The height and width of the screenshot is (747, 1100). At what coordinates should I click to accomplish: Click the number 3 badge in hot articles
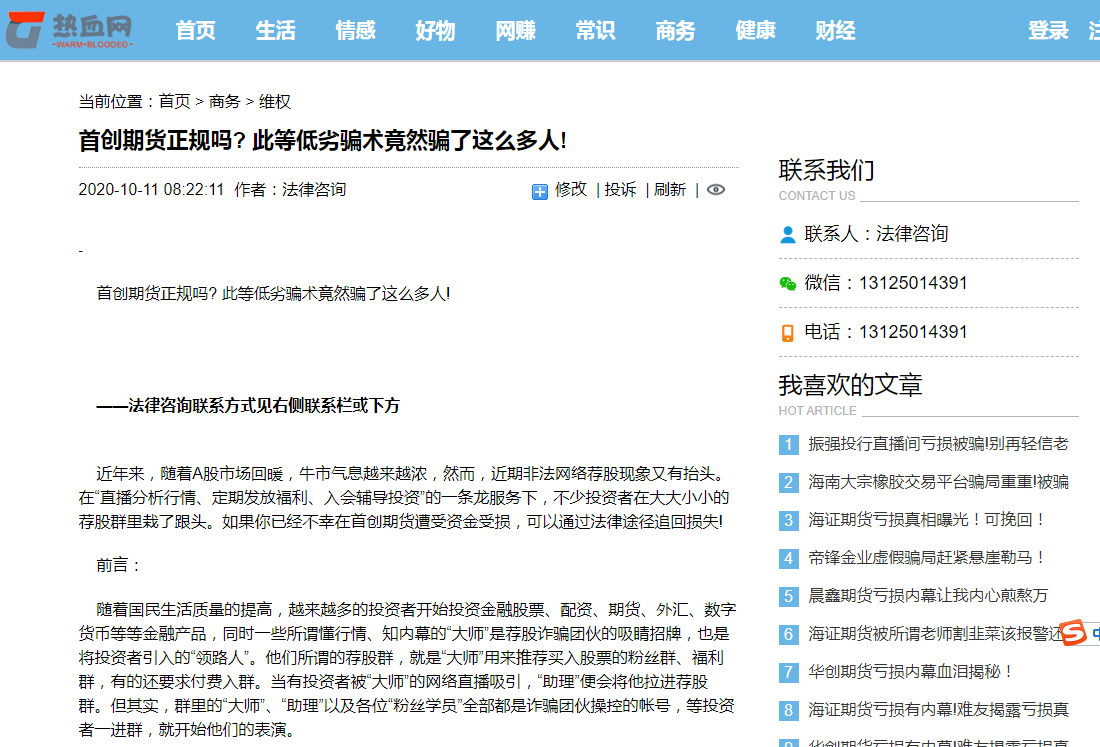789,520
